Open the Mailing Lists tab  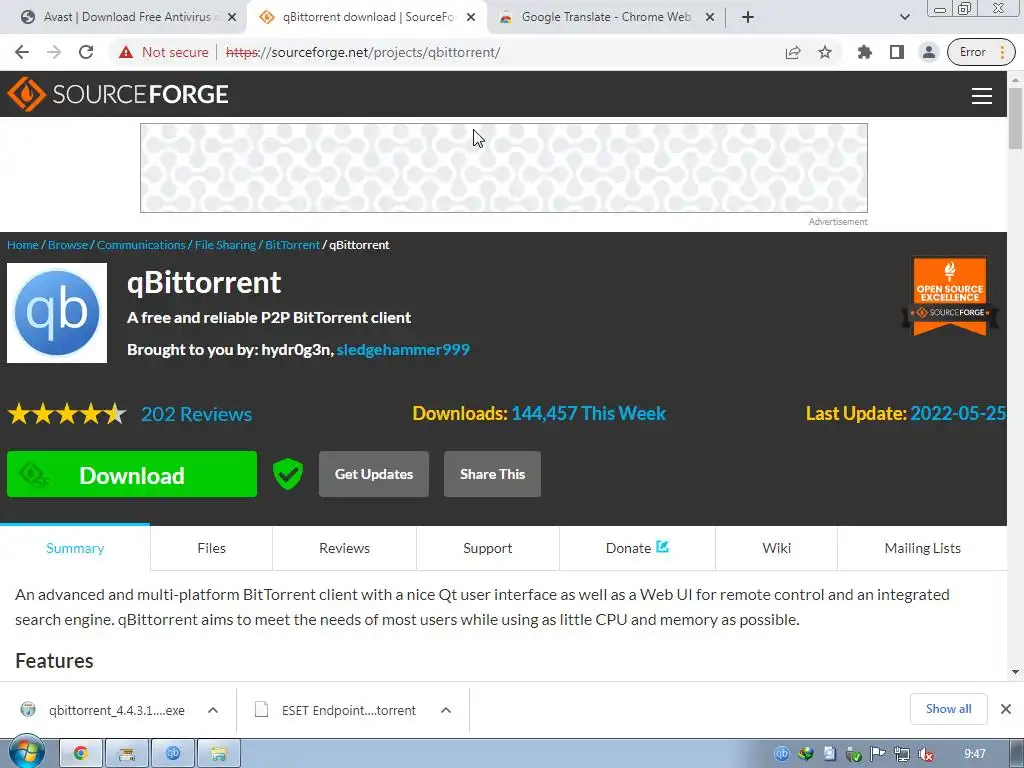(922, 548)
